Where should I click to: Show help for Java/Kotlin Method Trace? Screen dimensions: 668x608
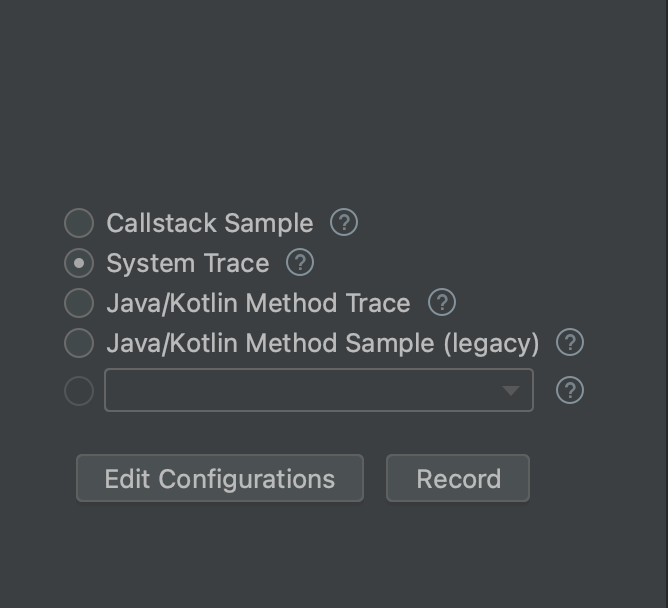tap(441, 303)
